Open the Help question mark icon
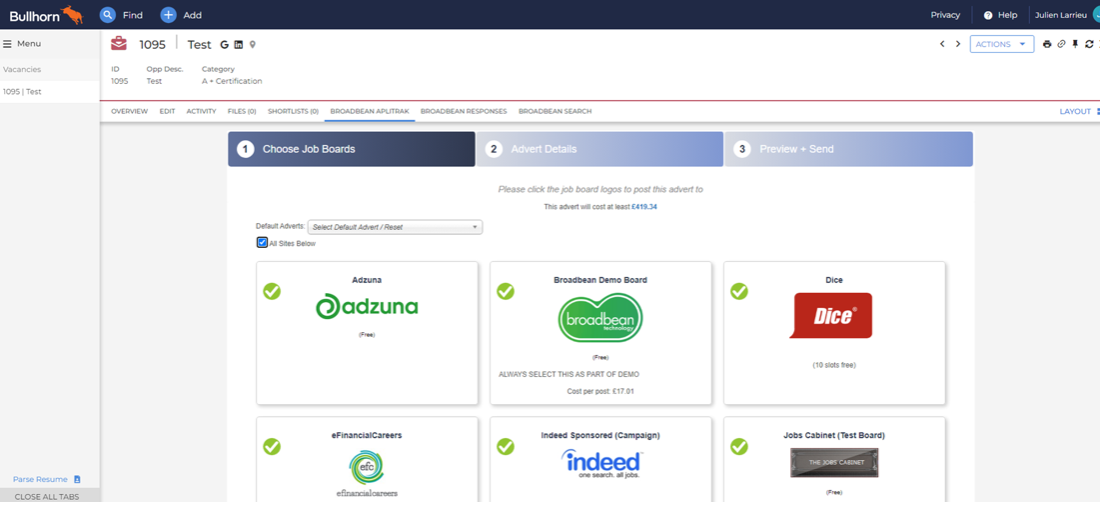Viewport: 1100px width, 507px height. 988,15
